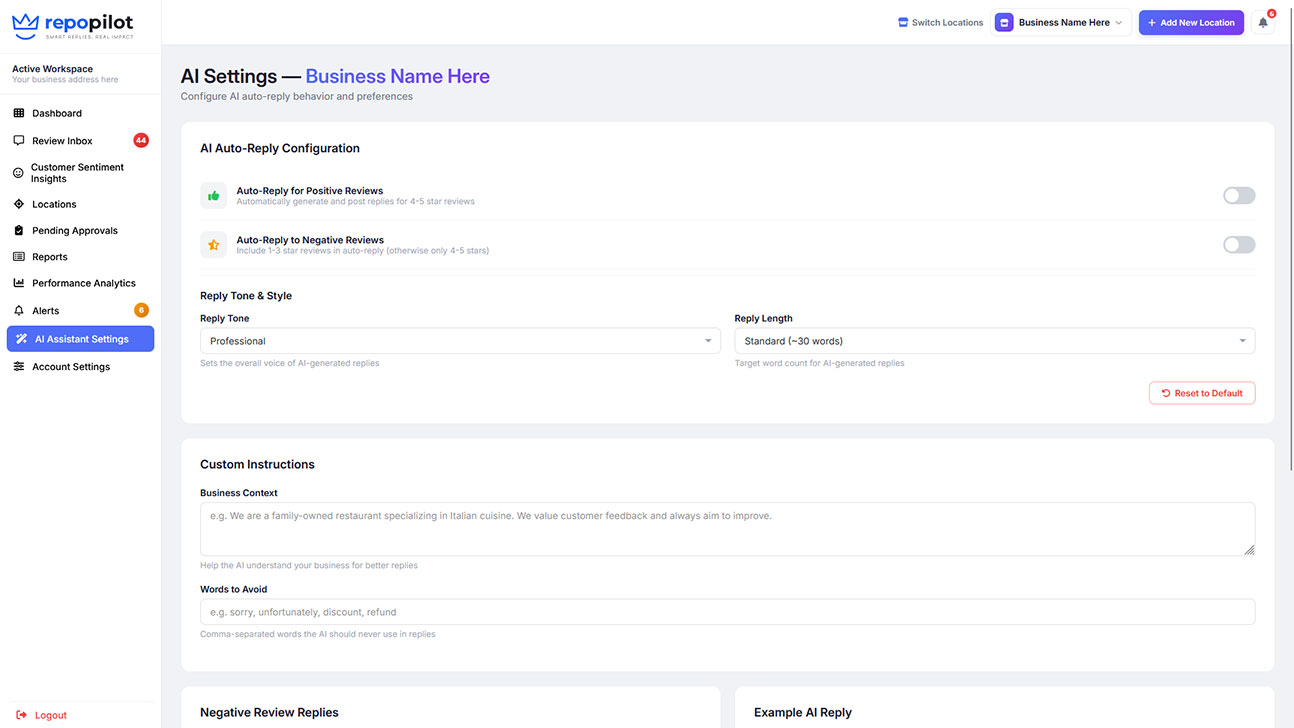This screenshot has width=1294, height=728.
Task: Click the green thumbs-up icon
Action: click(214, 196)
